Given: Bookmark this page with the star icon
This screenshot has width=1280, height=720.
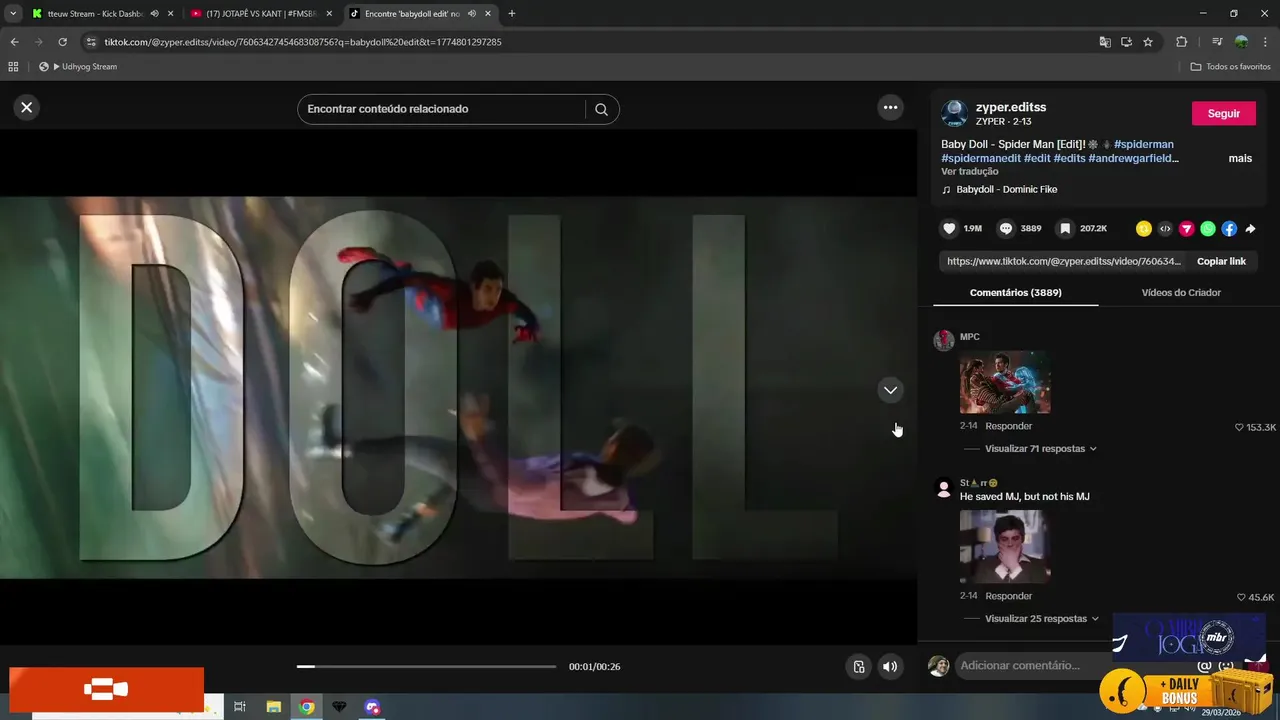Looking at the screenshot, I should pos(1148,42).
